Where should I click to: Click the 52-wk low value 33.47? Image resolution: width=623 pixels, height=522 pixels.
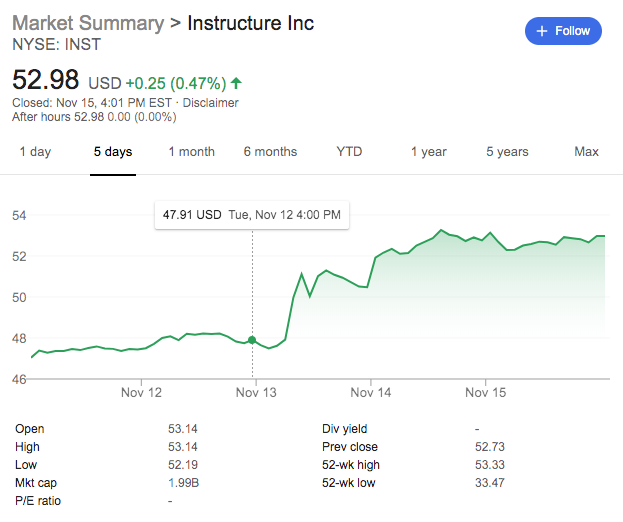[490, 483]
